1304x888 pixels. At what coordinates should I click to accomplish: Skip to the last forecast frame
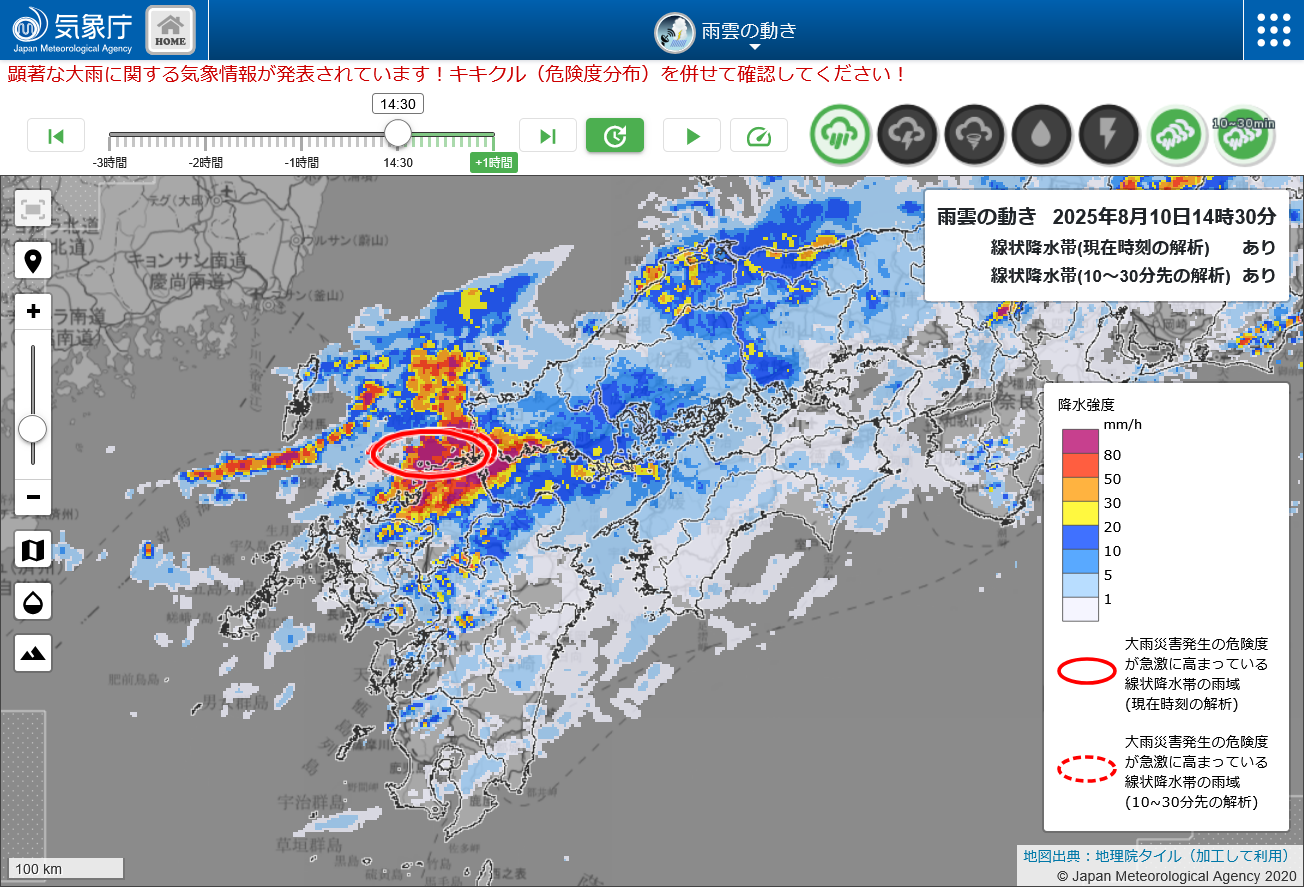click(547, 136)
